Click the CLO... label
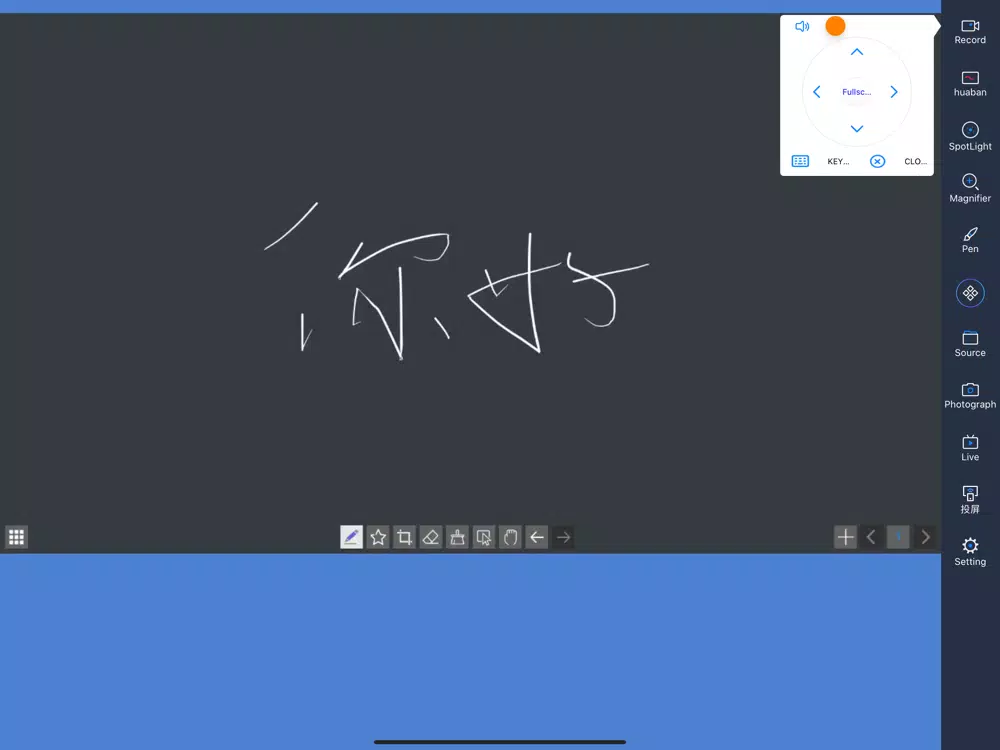Viewport: 1000px width, 750px height. click(915, 161)
